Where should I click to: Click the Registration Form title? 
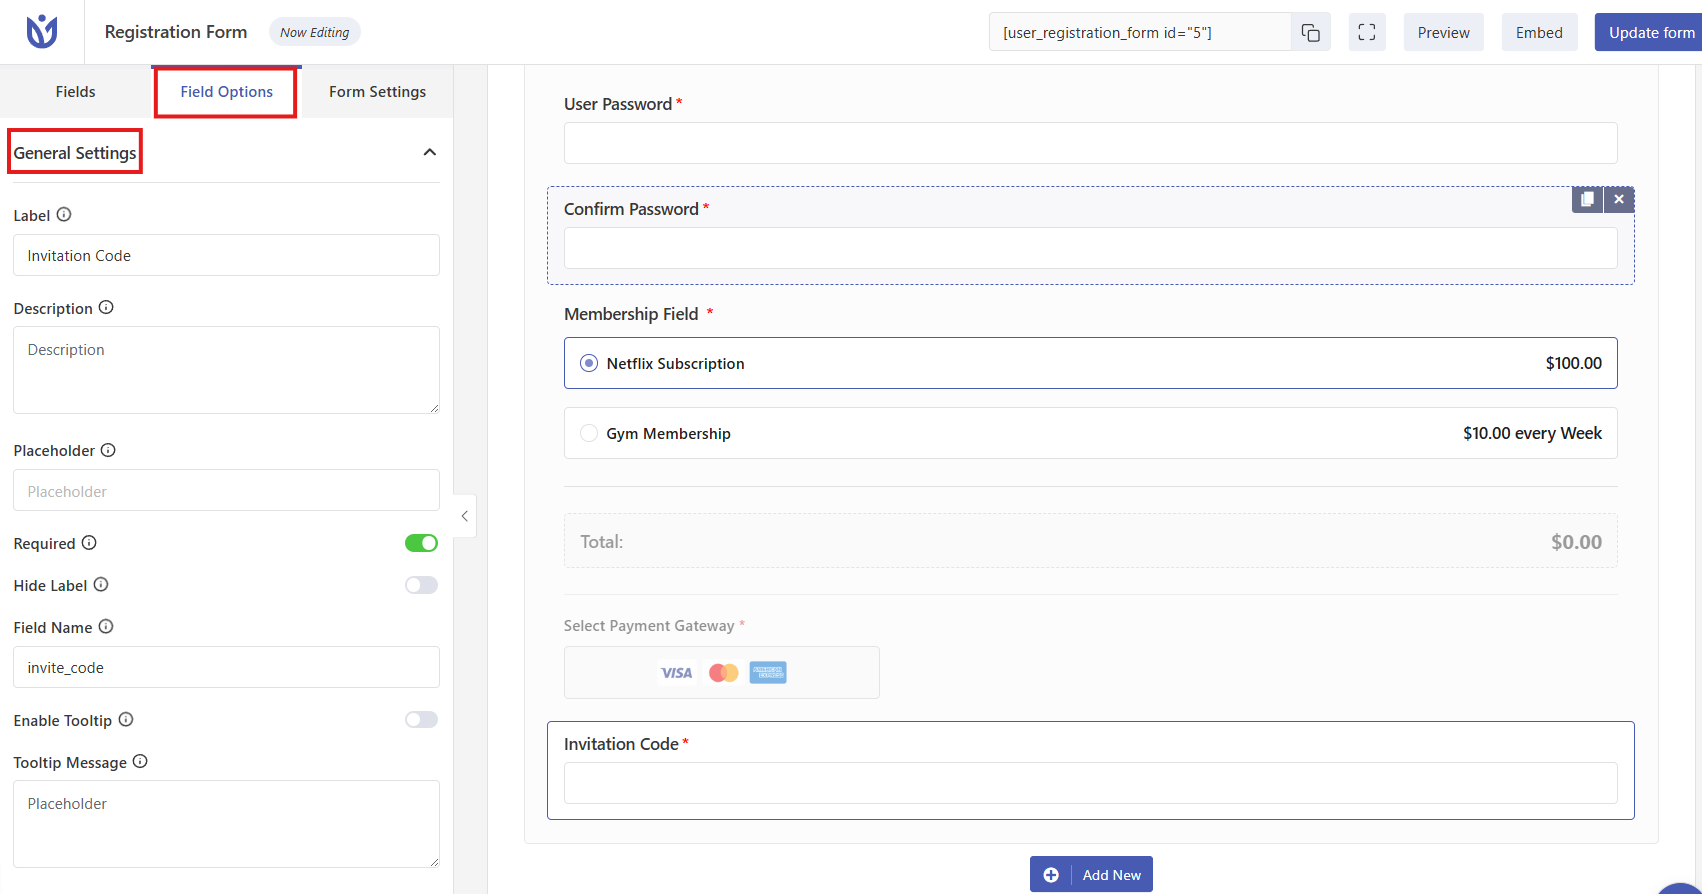[176, 32]
